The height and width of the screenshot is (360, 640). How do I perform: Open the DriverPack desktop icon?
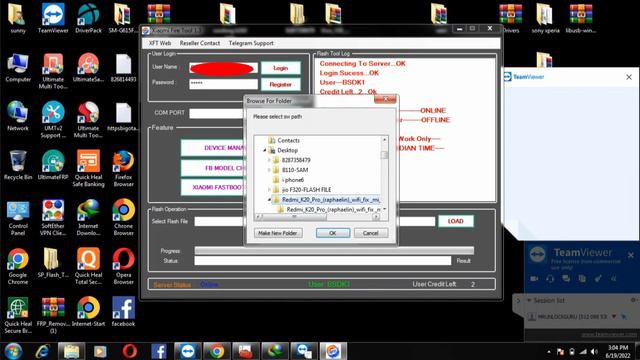[88, 18]
